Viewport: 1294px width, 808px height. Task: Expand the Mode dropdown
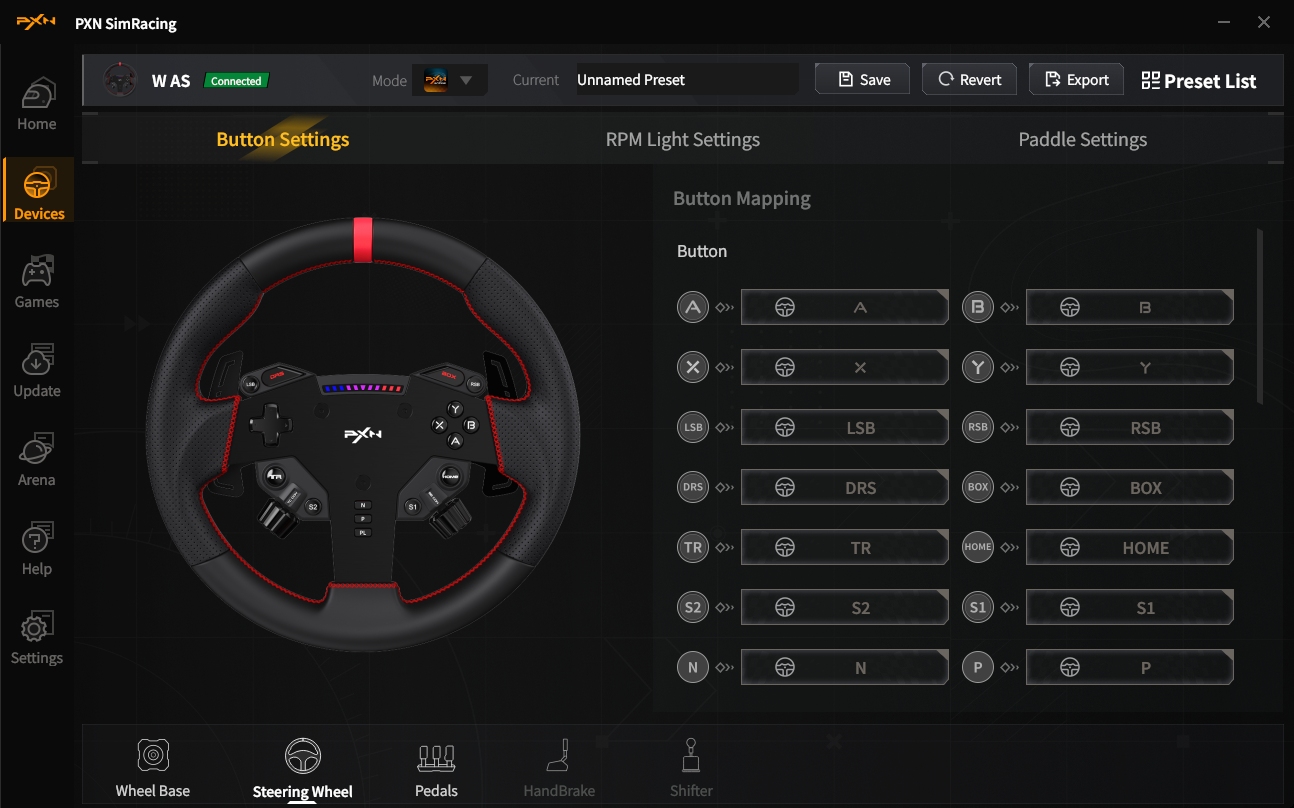click(x=450, y=80)
